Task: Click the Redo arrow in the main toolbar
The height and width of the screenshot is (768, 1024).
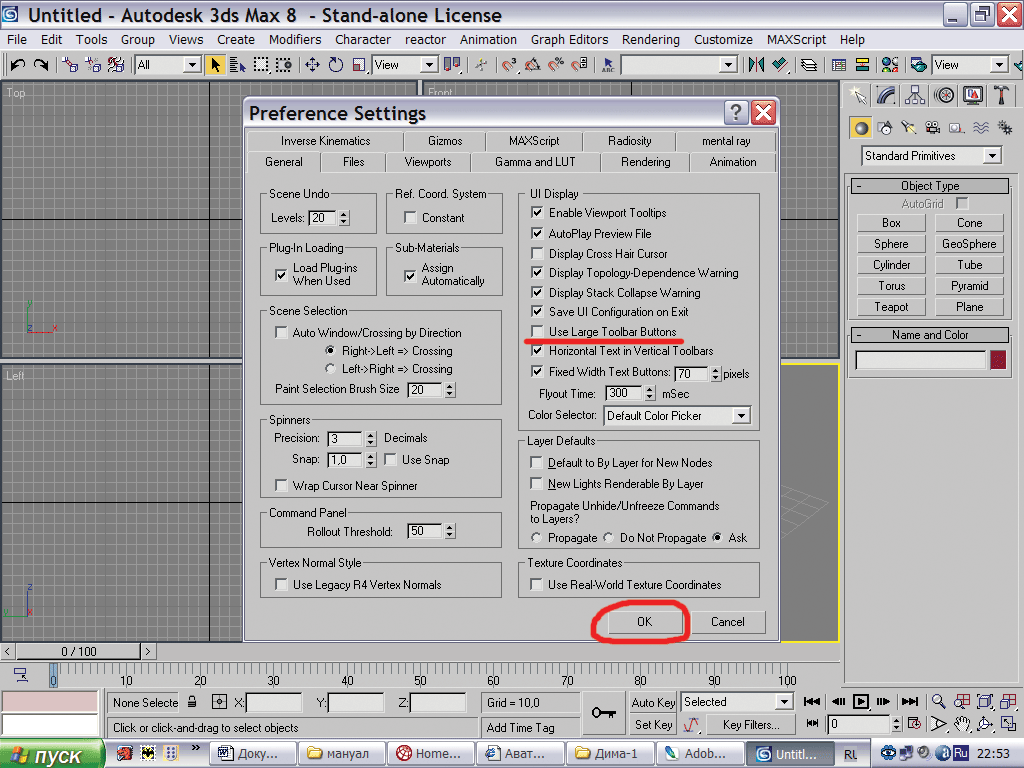Action: click(40, 65)
